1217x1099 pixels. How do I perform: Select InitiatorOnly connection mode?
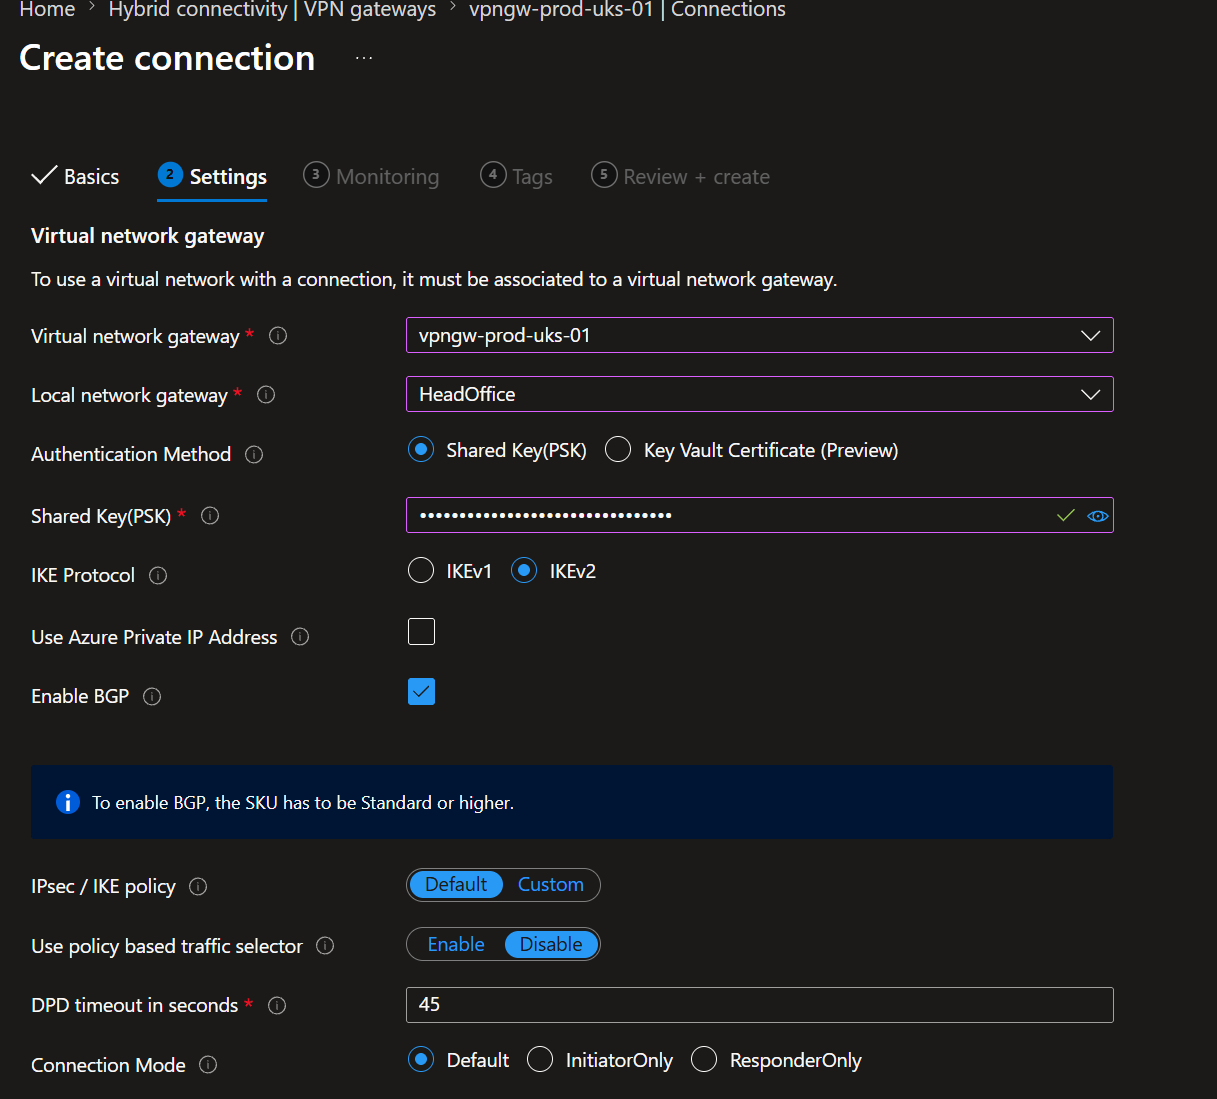coord(540,1060)
